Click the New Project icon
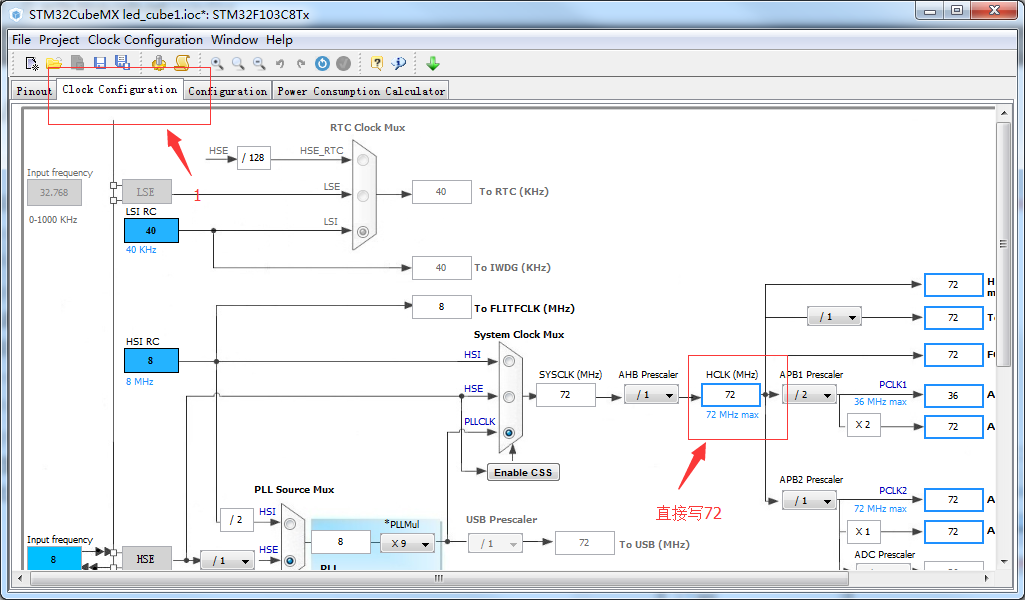This screenshot has height=600, width=1025. pyautogui.click(x=32, y=63)
